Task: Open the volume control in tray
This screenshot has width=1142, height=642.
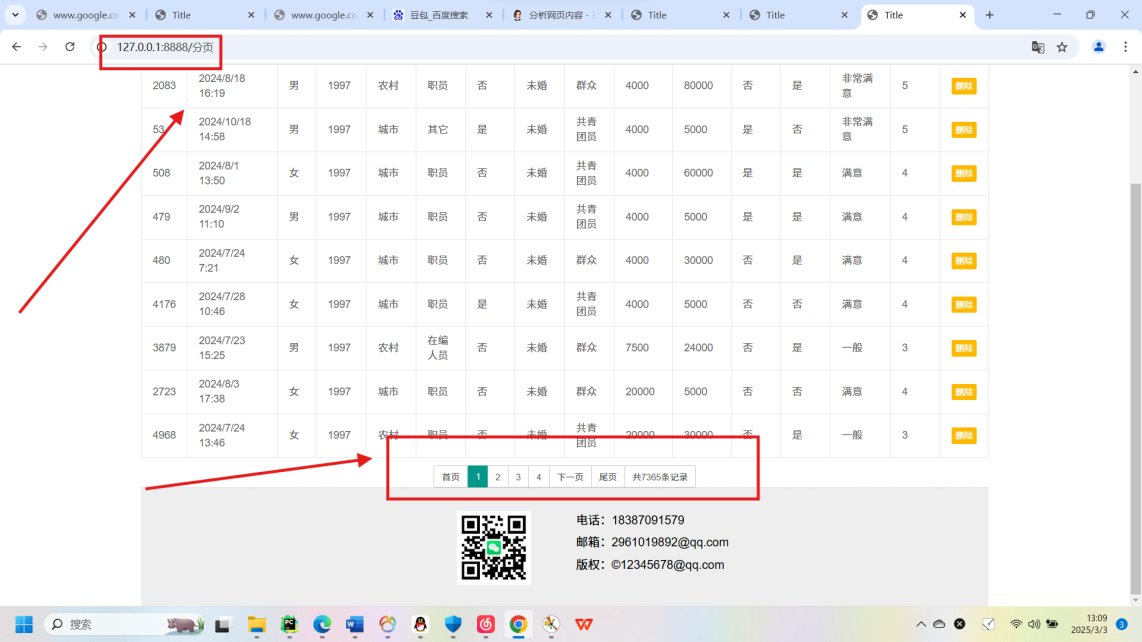Action: click(x=1034, y=625)
